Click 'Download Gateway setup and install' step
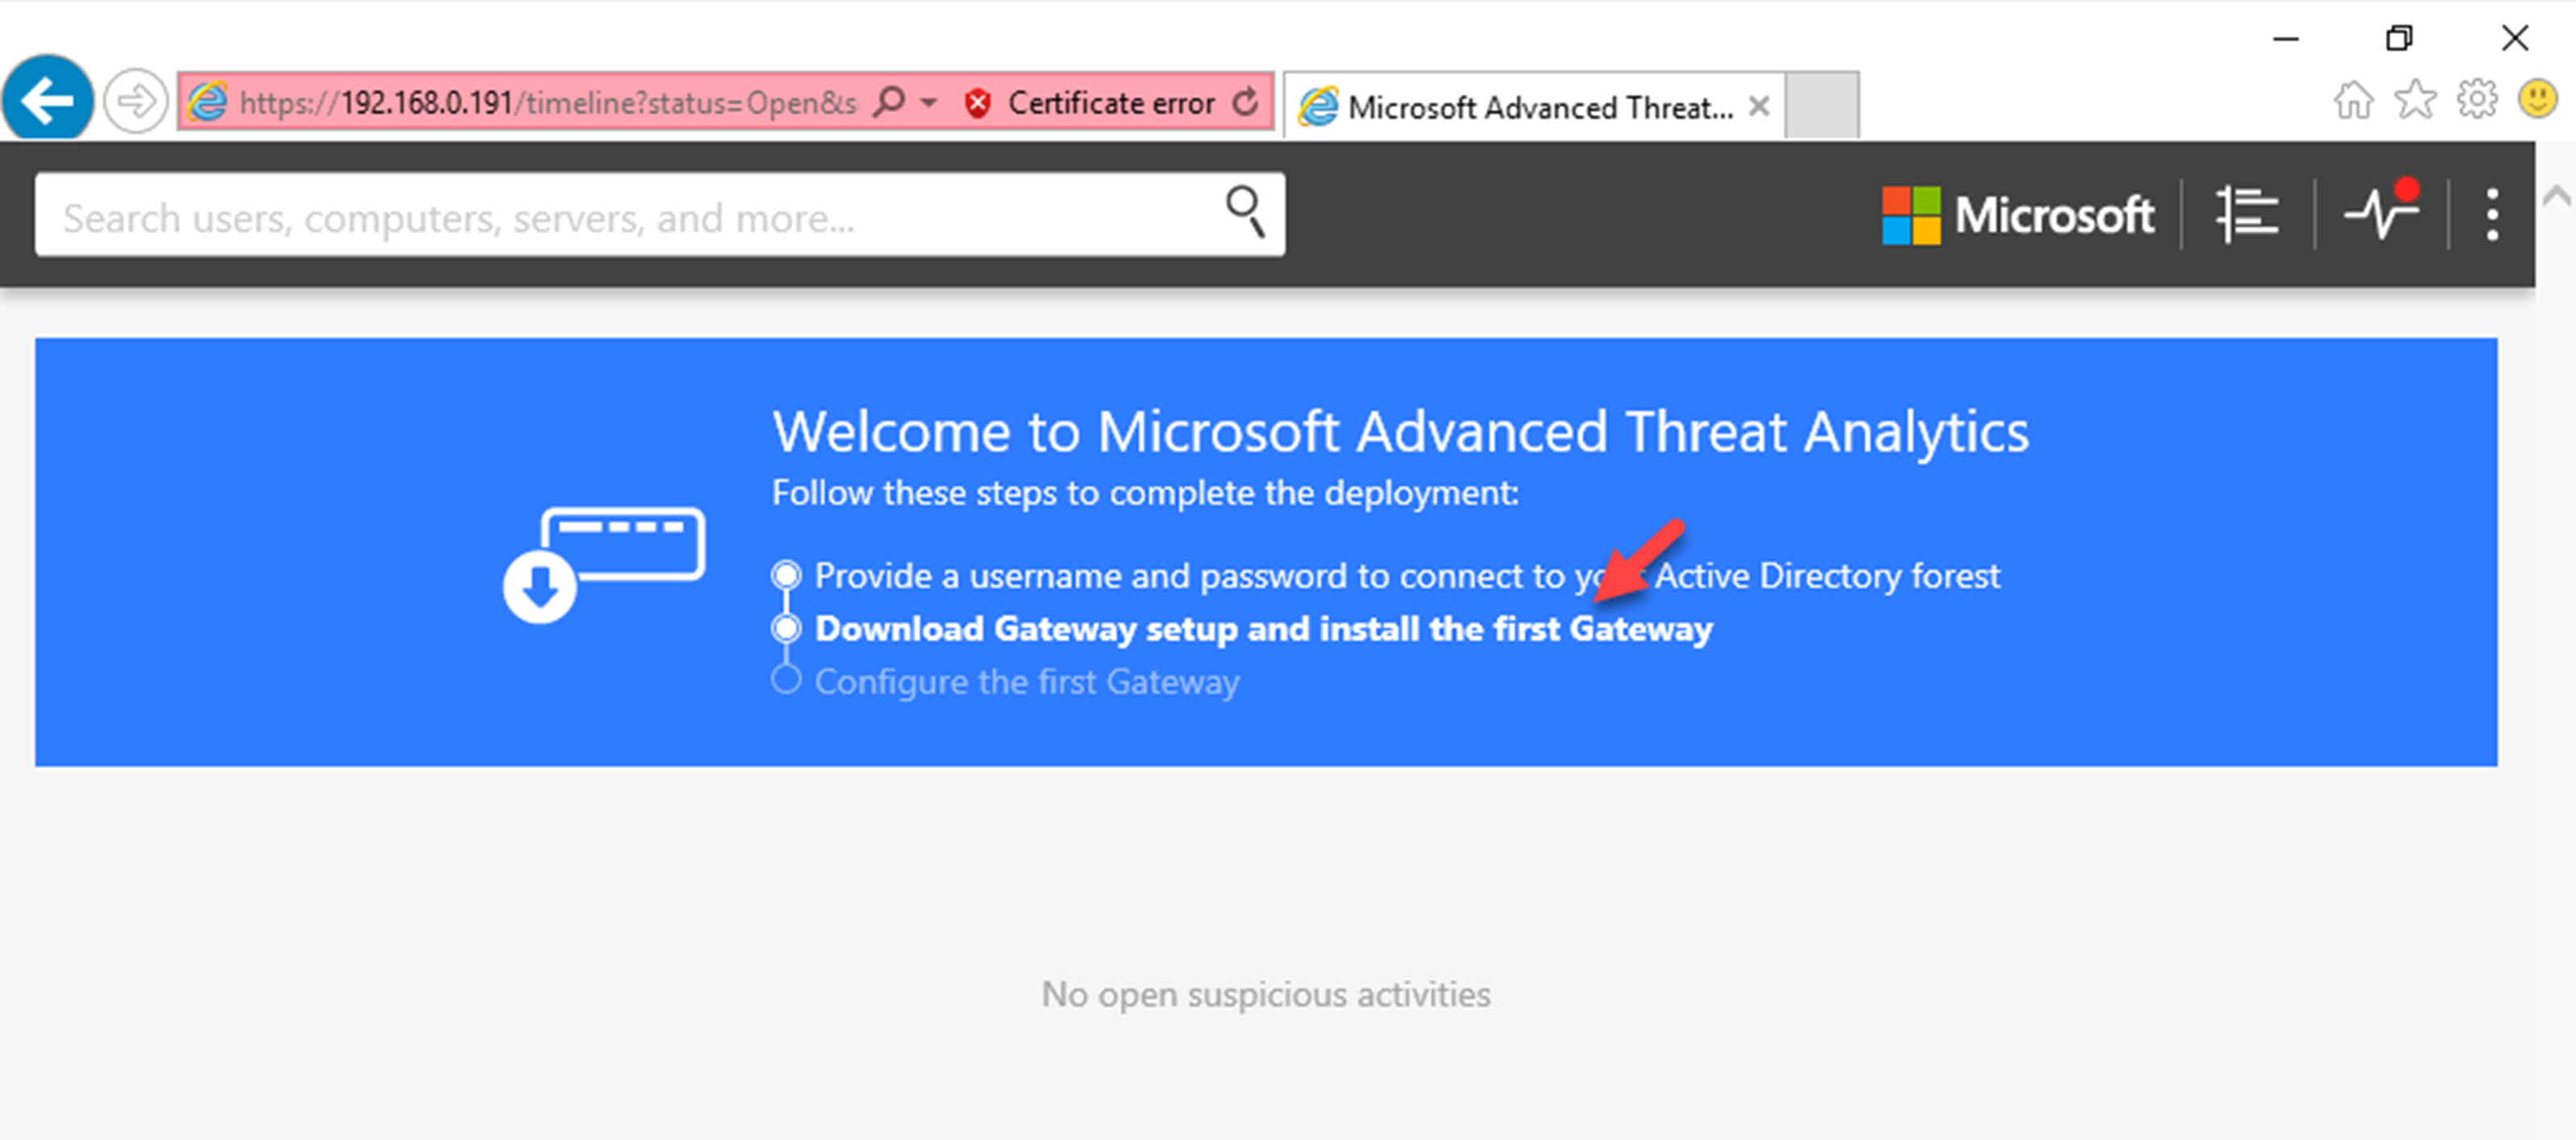 point(1264,629)
